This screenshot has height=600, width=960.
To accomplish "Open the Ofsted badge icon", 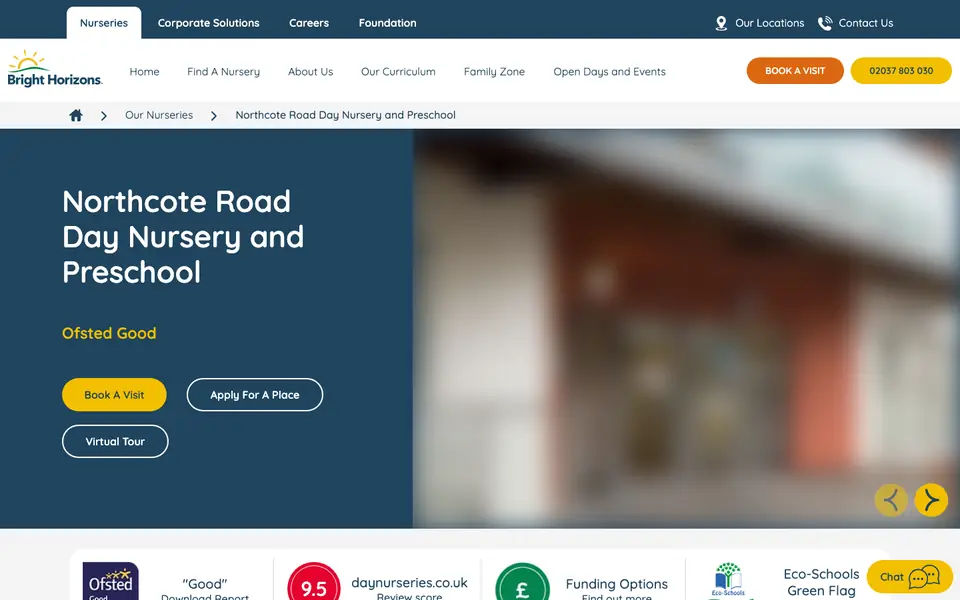I will pyautogui.click(x=110, y=581).
